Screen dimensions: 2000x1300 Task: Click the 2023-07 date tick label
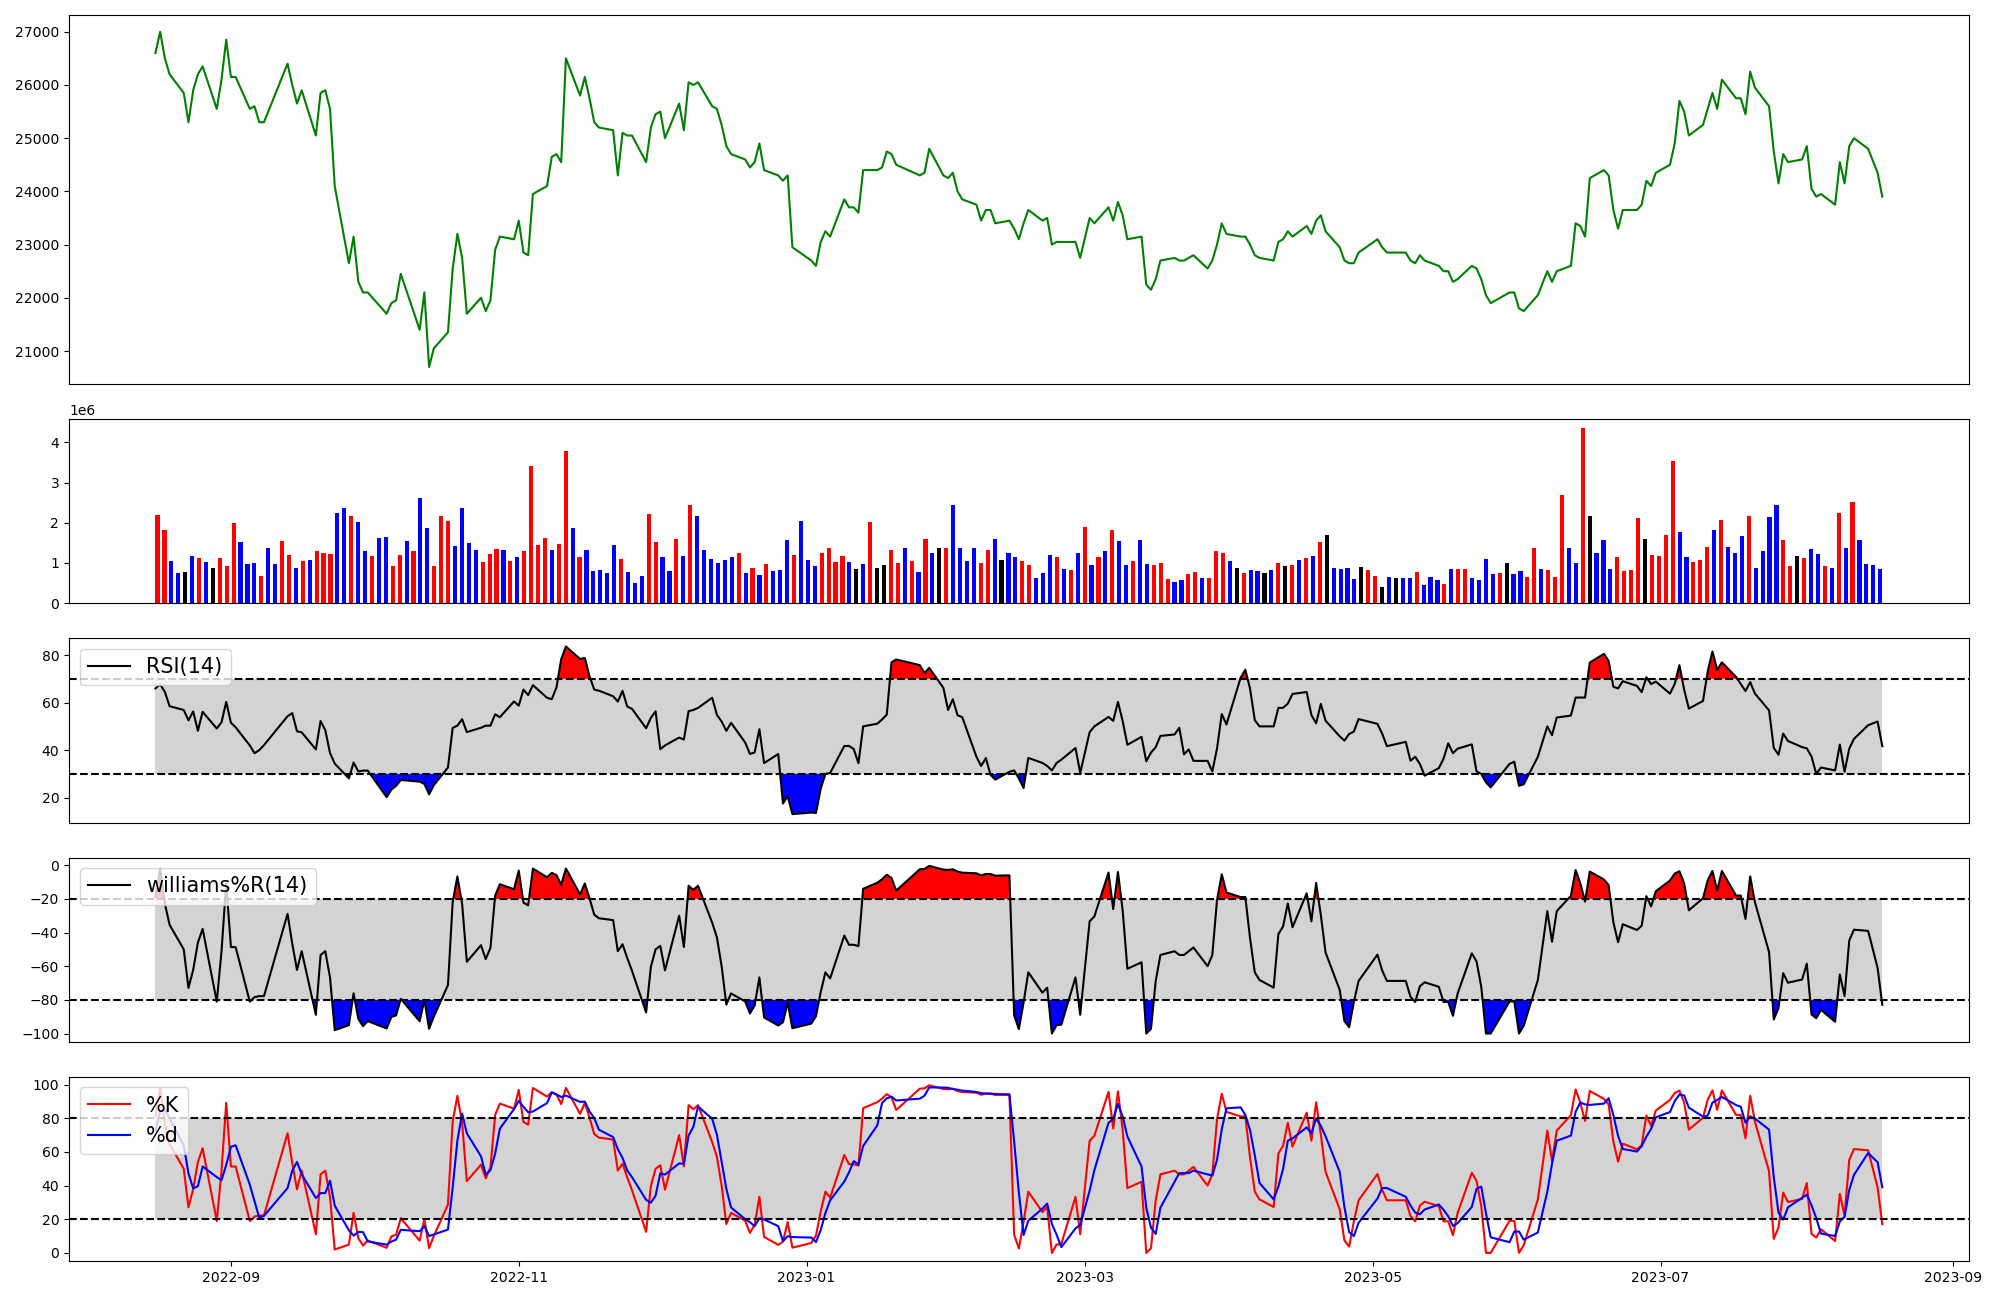click(1661, 1276)
